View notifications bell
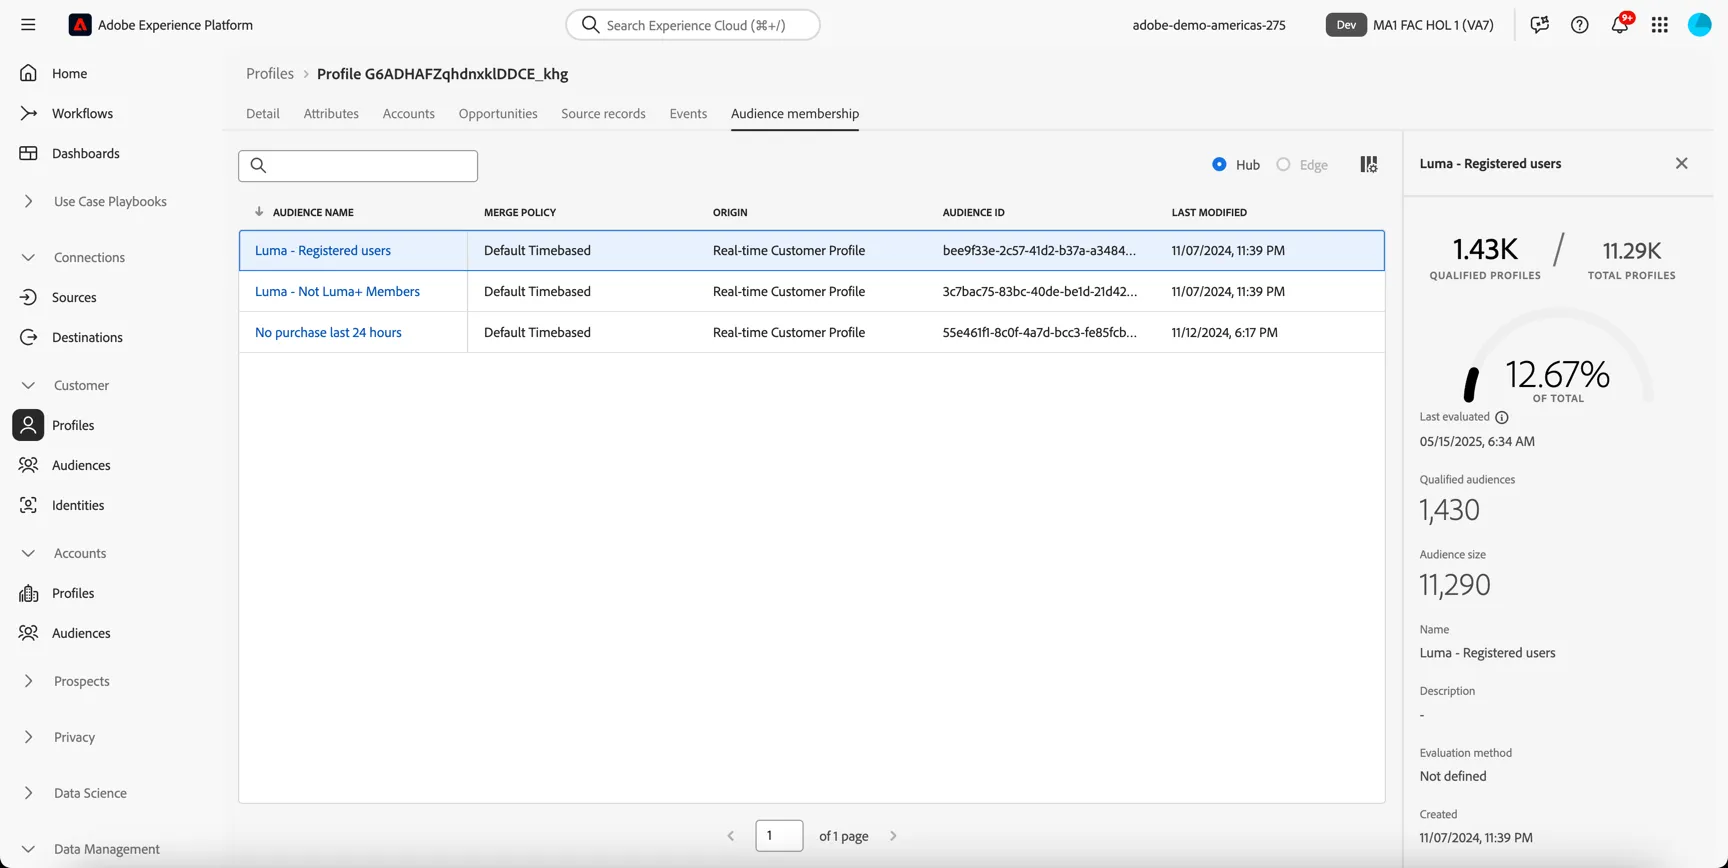Viewport: 1728px width, 868px height. tap(1620, 25)
